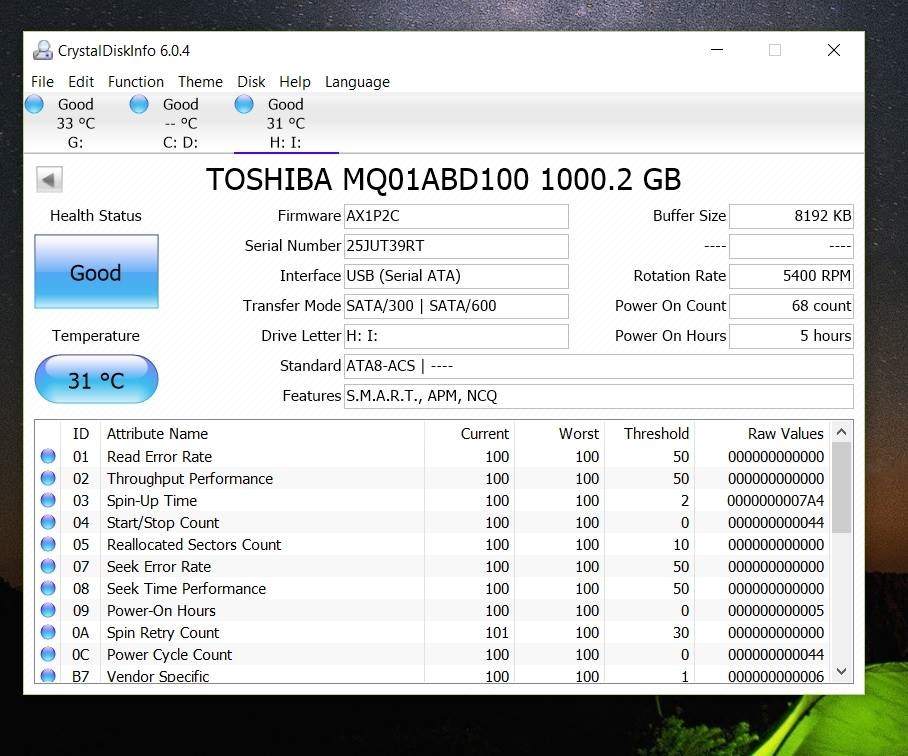The height and width of the screenshot is (756, 908).
Task: Click the ID column header
Action: [80, 434]
